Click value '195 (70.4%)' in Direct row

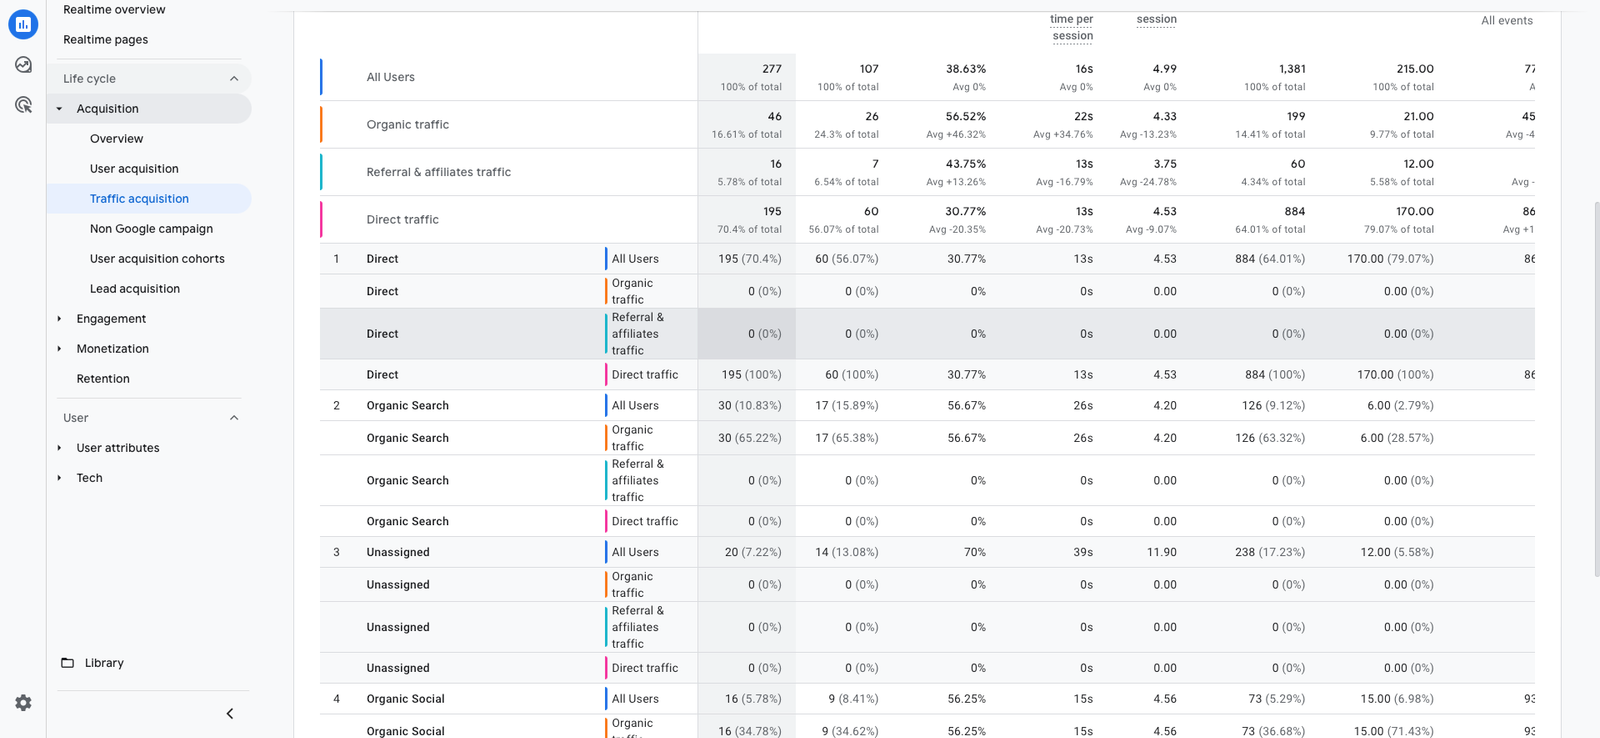point(750,259)
